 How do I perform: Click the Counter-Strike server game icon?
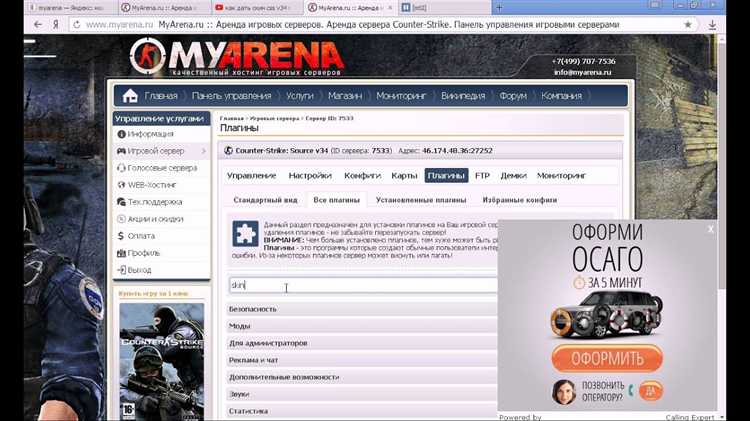pyautogui.click(x=229, y=150)
